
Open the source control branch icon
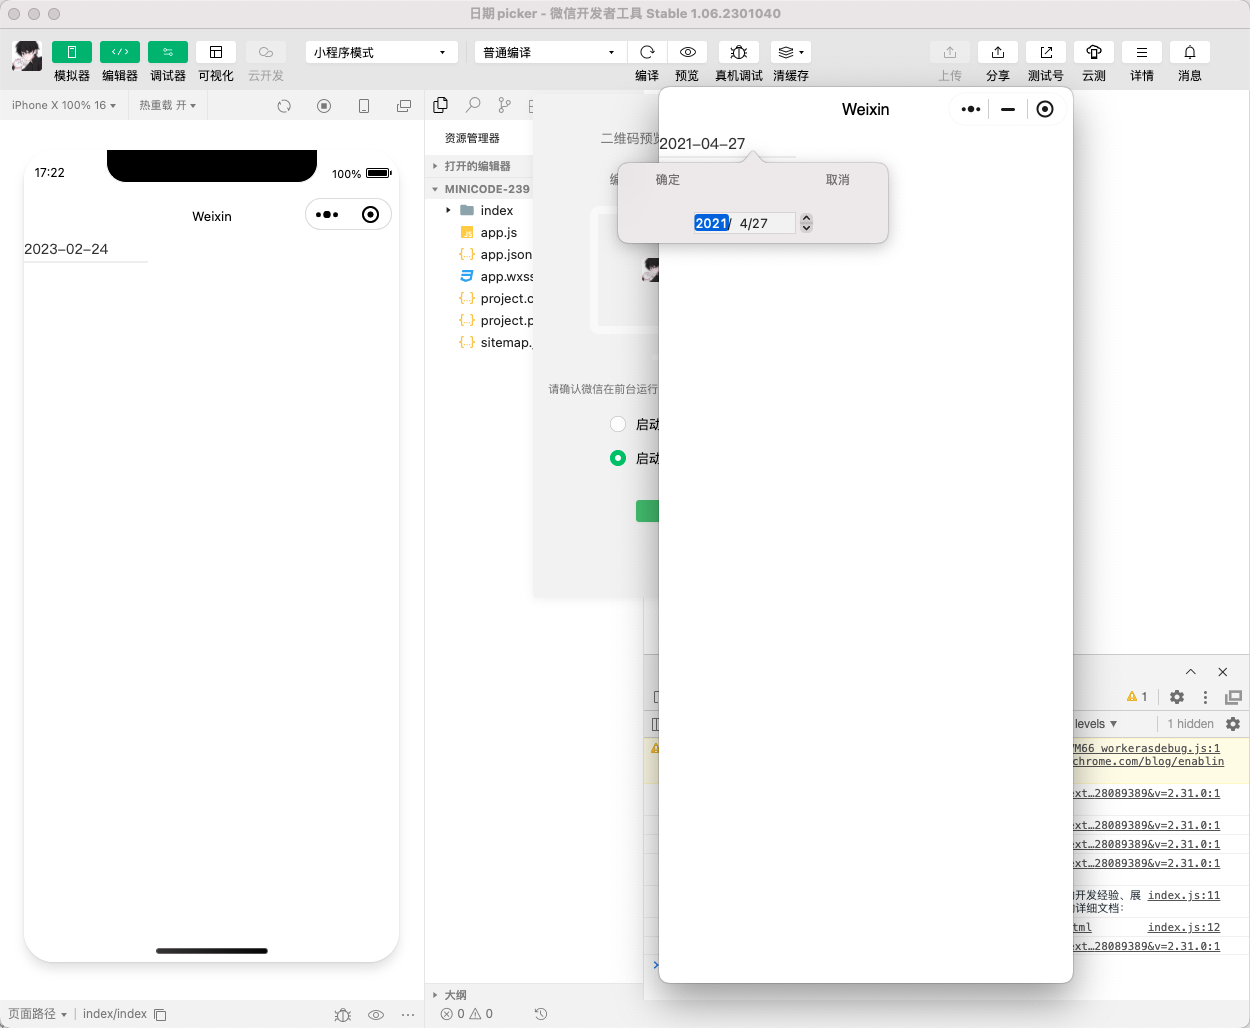(504, 105)
